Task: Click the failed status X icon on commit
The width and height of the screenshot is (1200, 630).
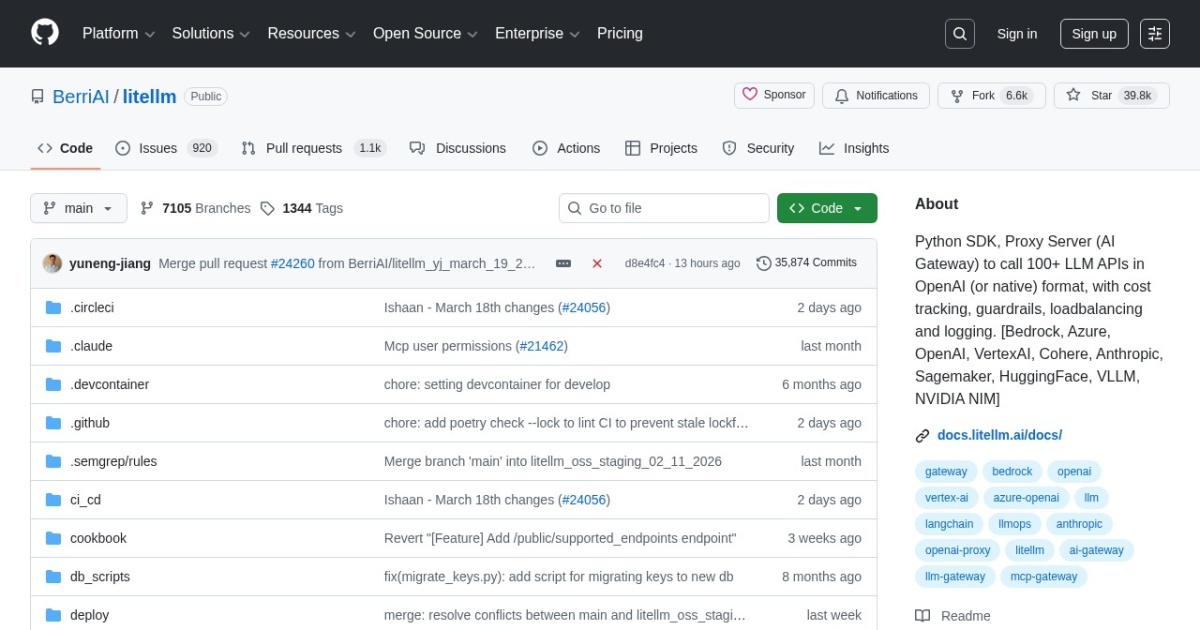Action: [x=597, y=263]
